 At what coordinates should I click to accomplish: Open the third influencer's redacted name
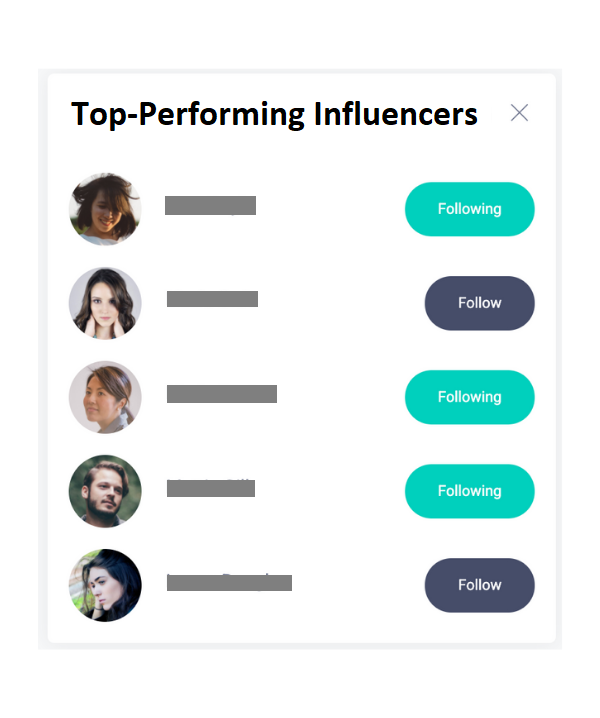click(222, 394)
